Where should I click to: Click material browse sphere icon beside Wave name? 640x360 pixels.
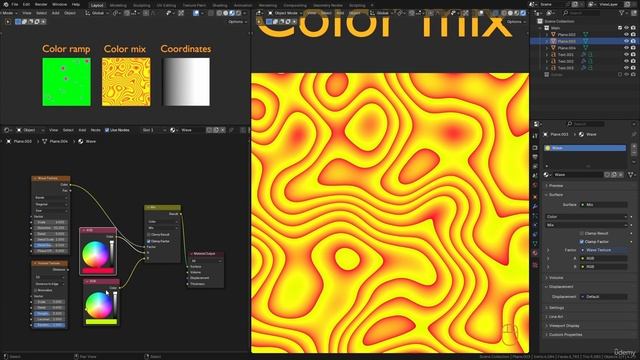pos(547,175)
